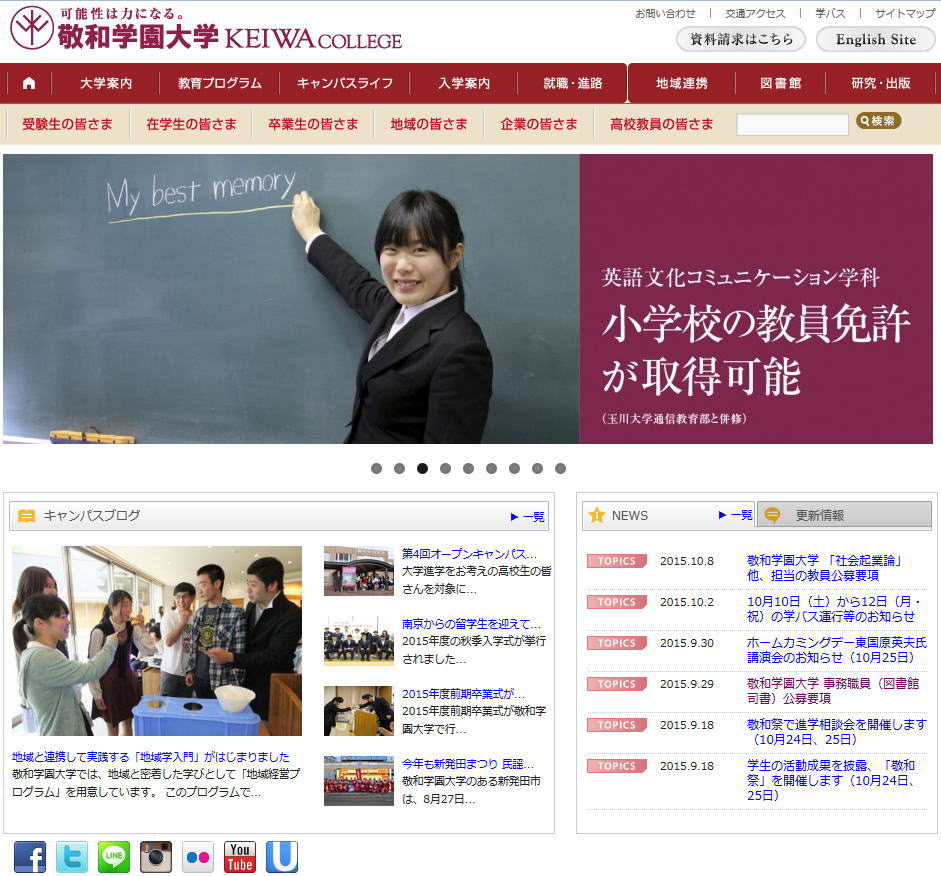Expand the NEWS 一覧 list link
Image resolution: width=941 pixels, height=876 pixels.
tap(736, 515)
